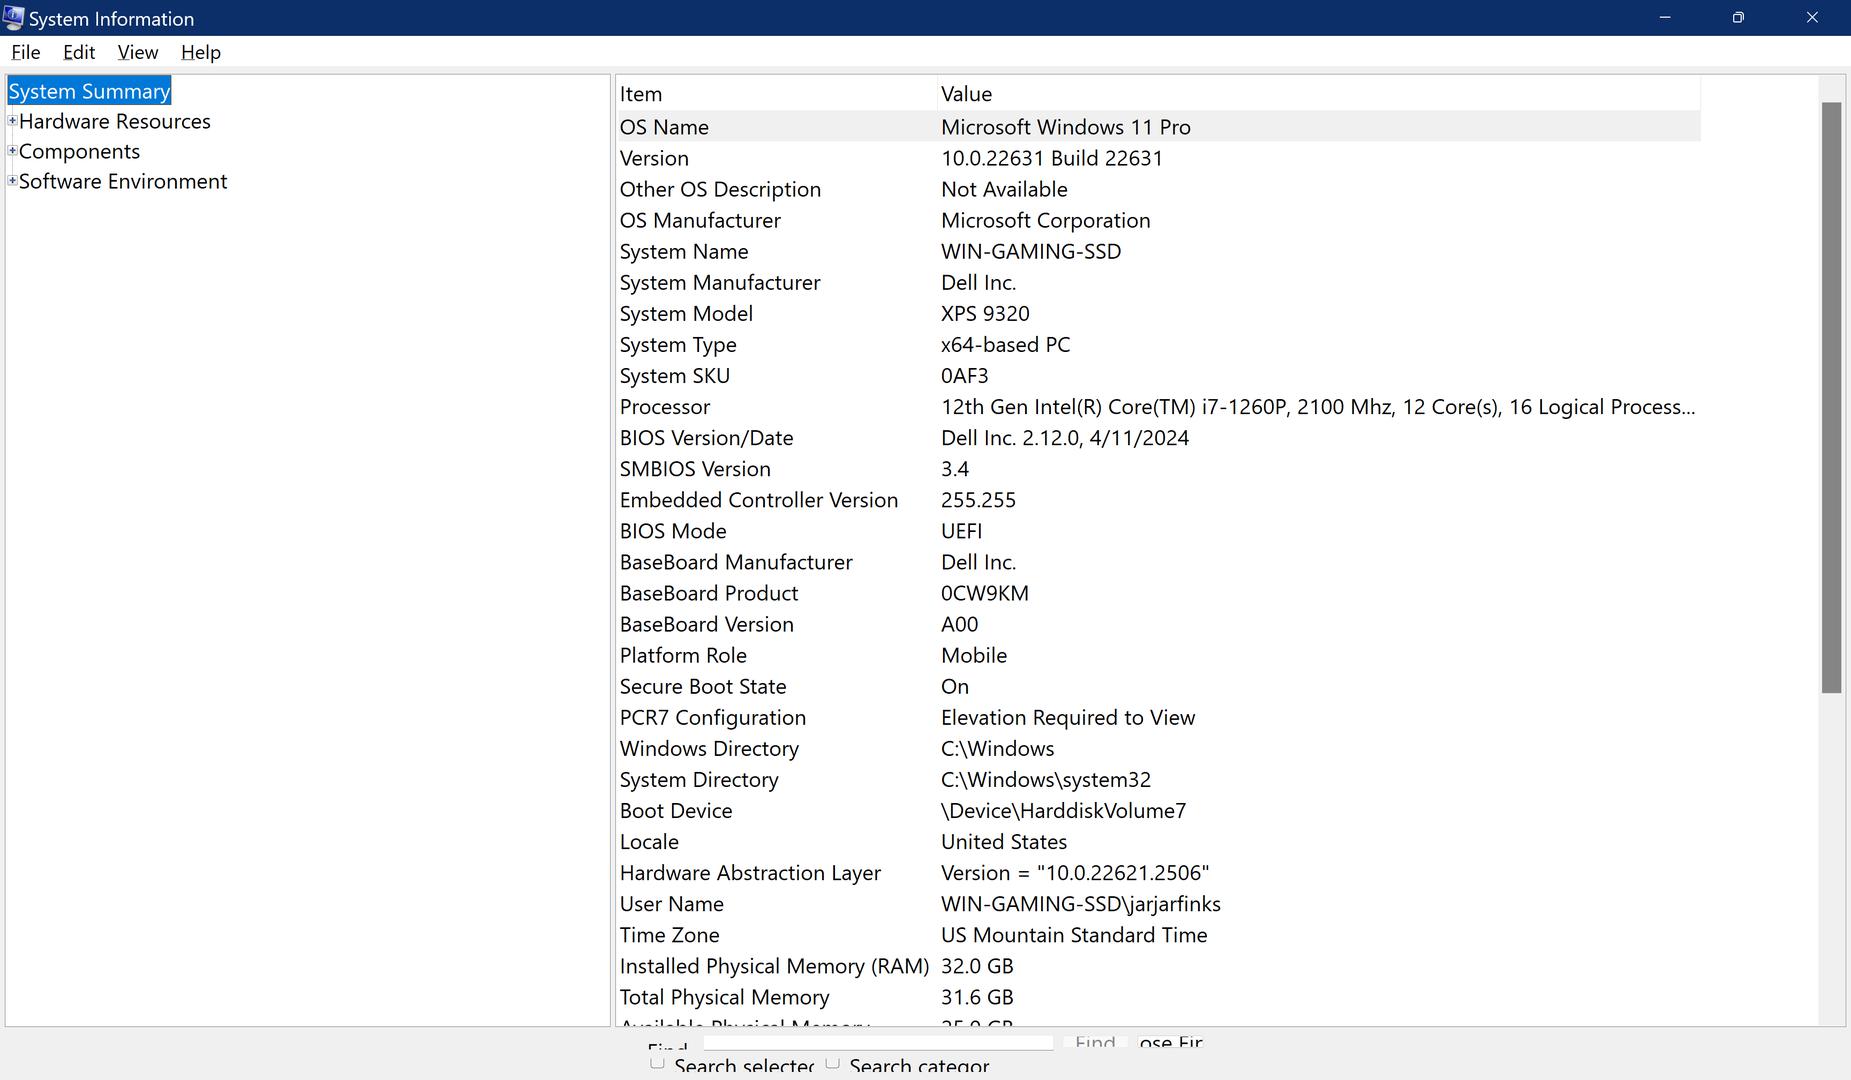Click the 'XPS 9320' value

(x=985, y=313)
